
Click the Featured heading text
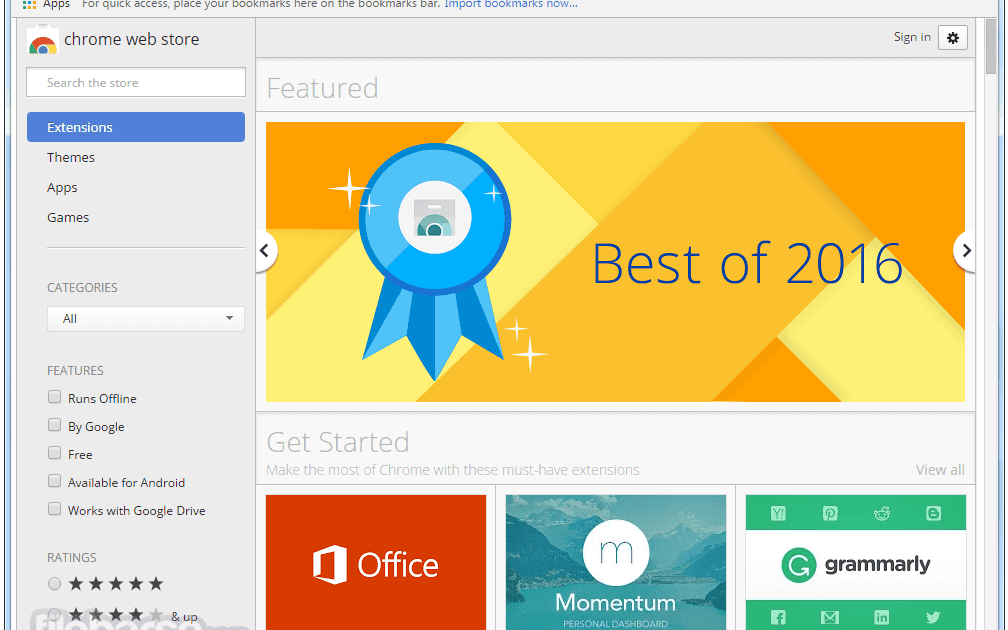pos(322,88)
